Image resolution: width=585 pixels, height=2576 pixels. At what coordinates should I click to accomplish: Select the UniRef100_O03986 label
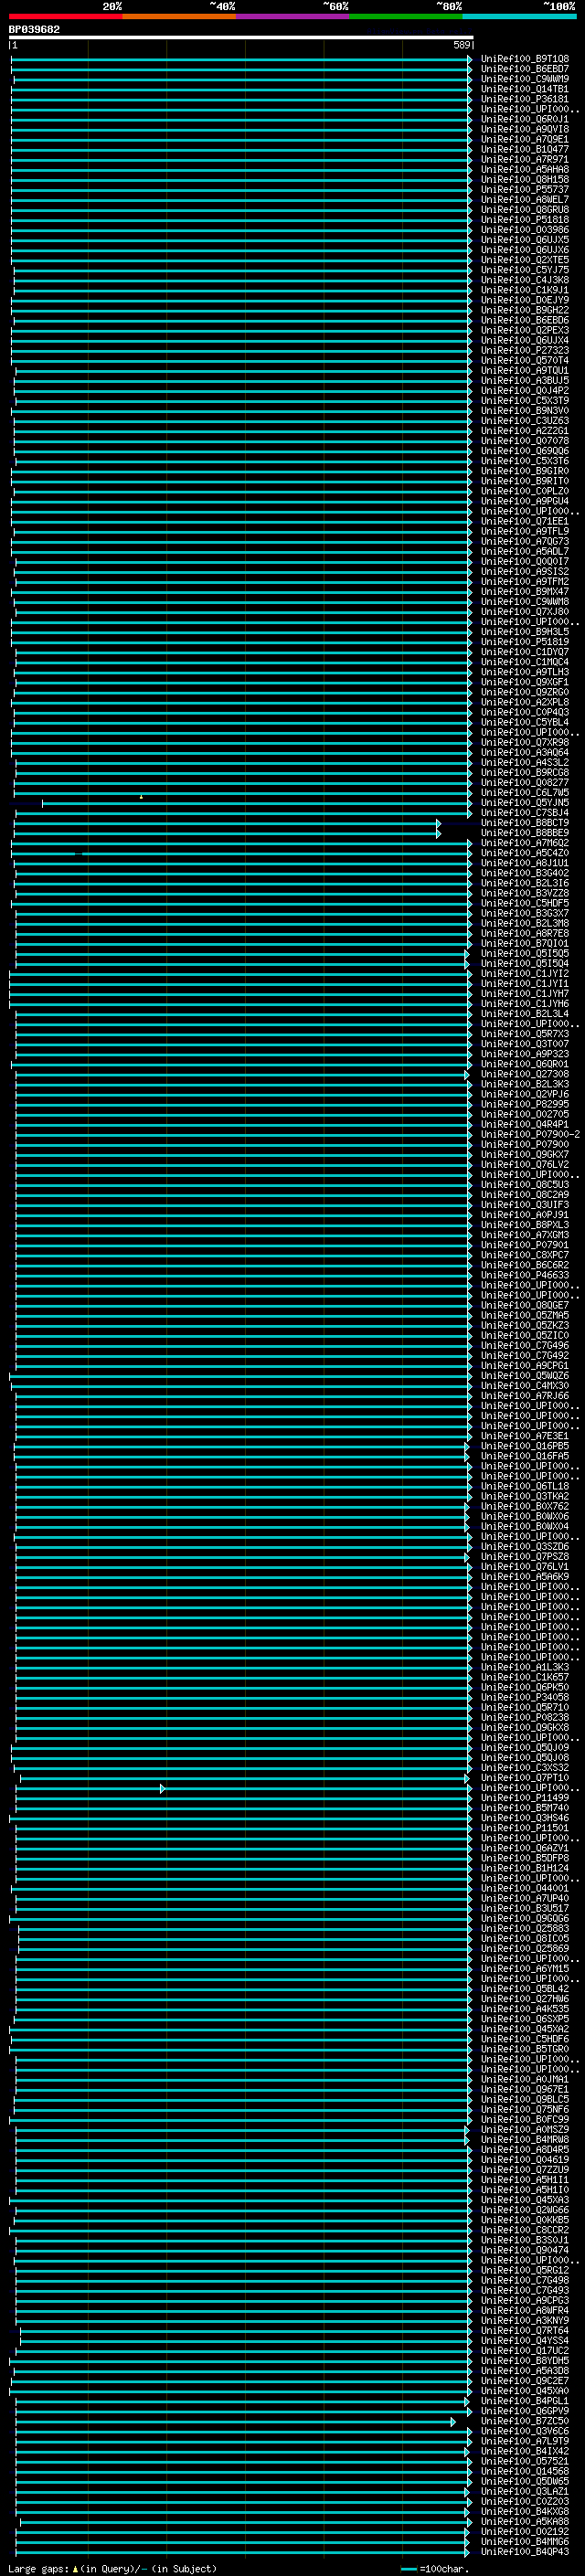524,229
